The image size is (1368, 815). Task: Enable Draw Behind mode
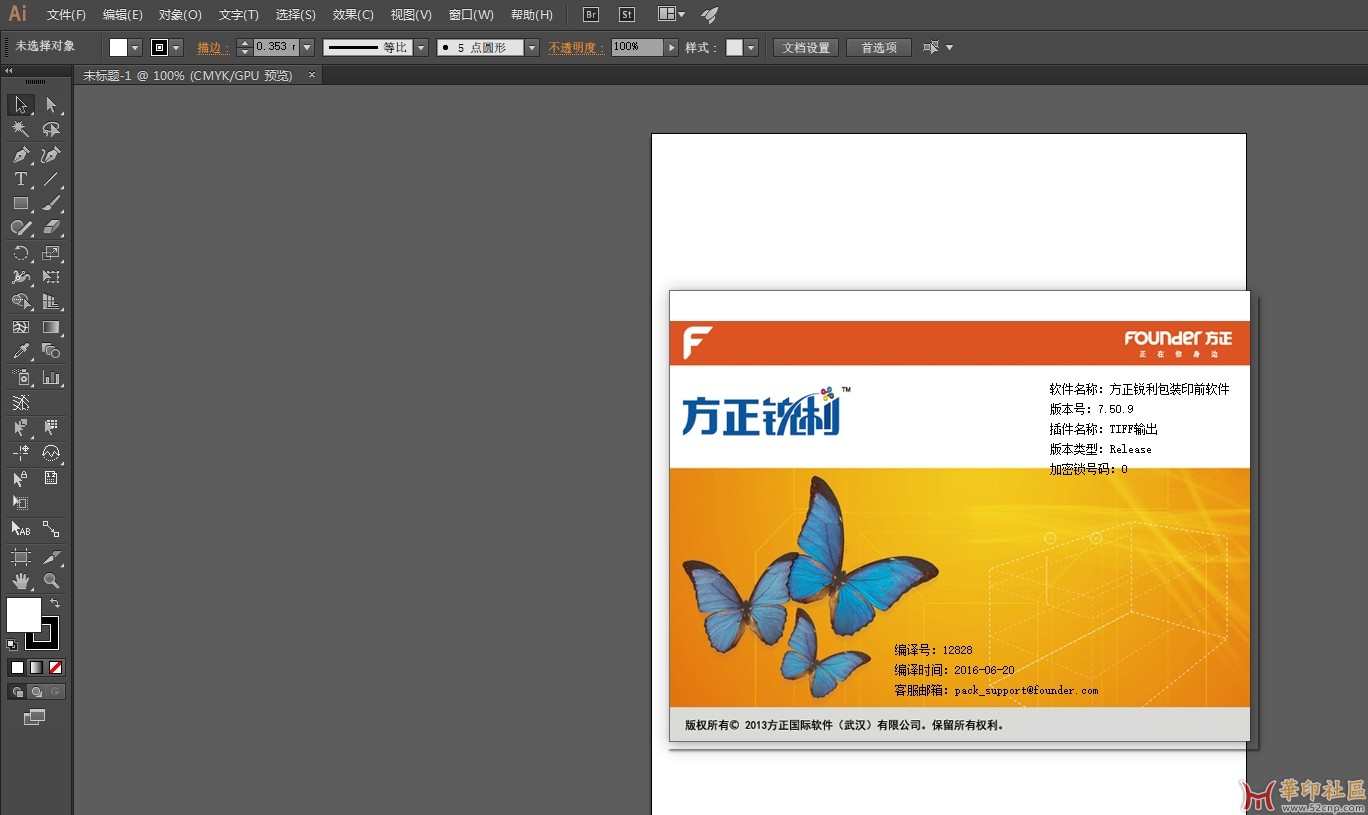[36, 691]
